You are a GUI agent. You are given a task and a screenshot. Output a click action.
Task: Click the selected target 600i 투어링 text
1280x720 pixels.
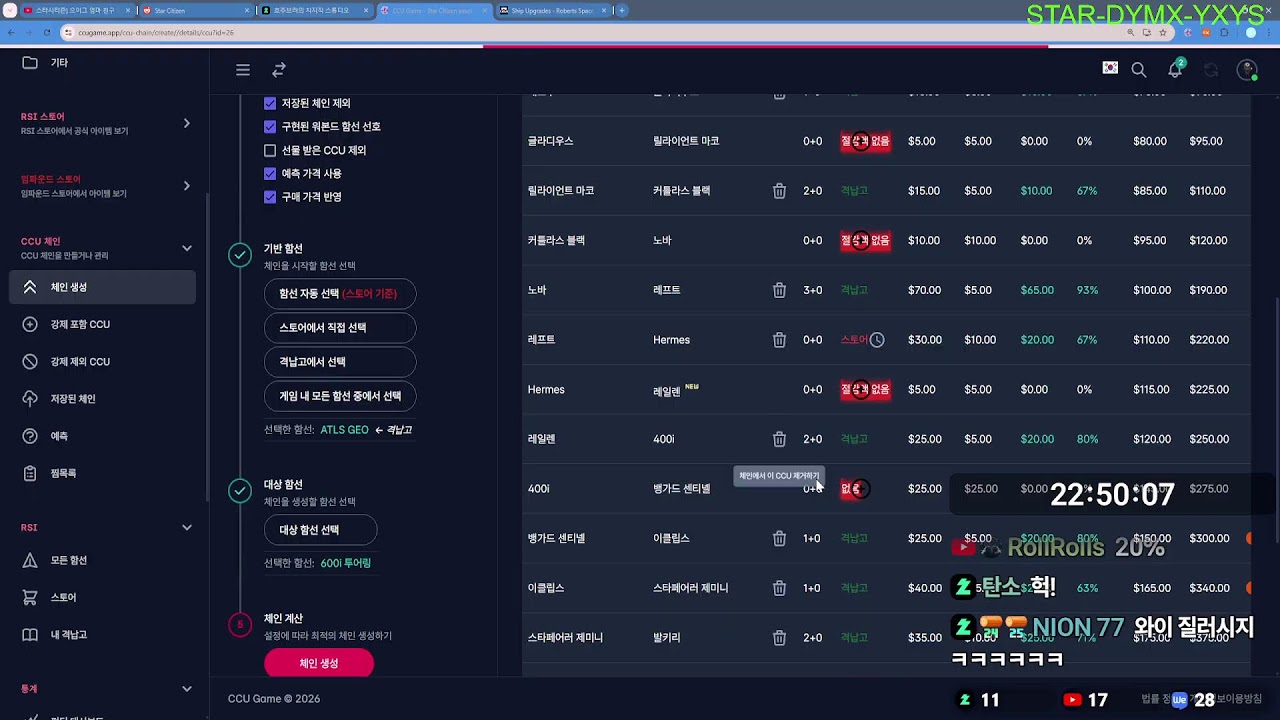(345, 563)
